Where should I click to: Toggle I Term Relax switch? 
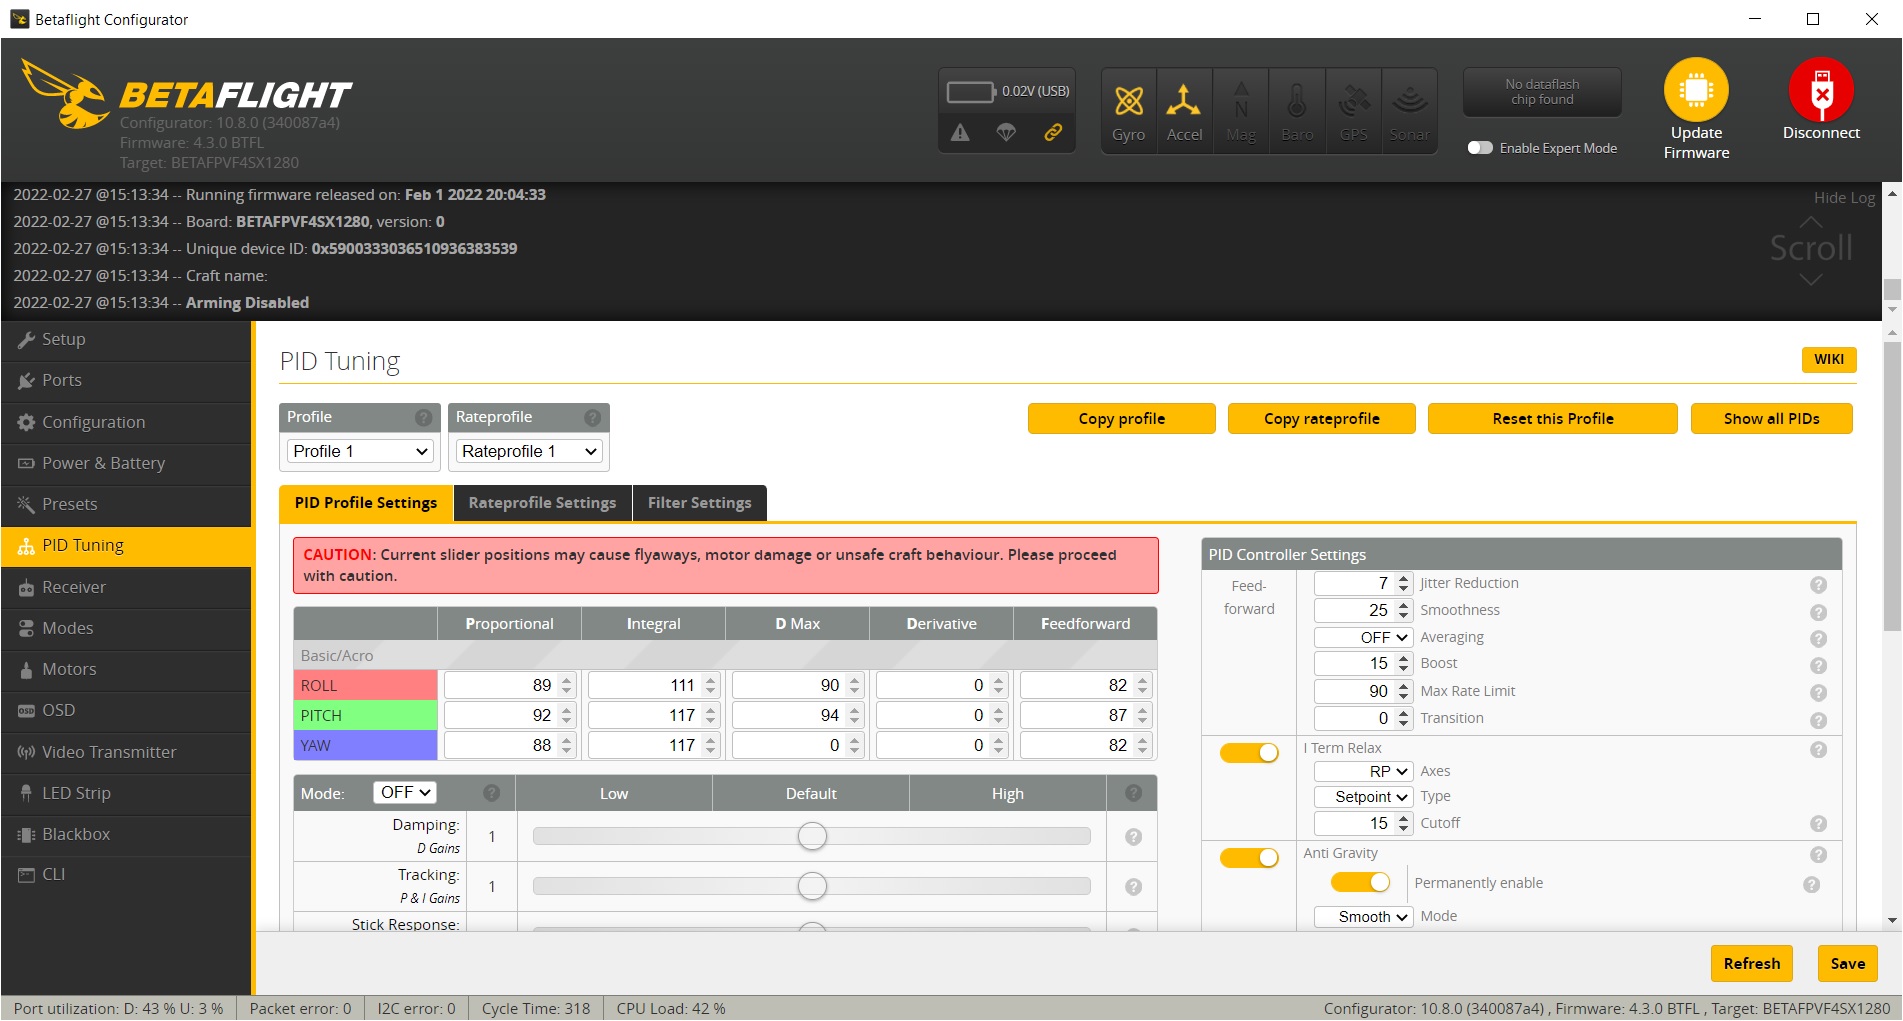(1249, 753)
